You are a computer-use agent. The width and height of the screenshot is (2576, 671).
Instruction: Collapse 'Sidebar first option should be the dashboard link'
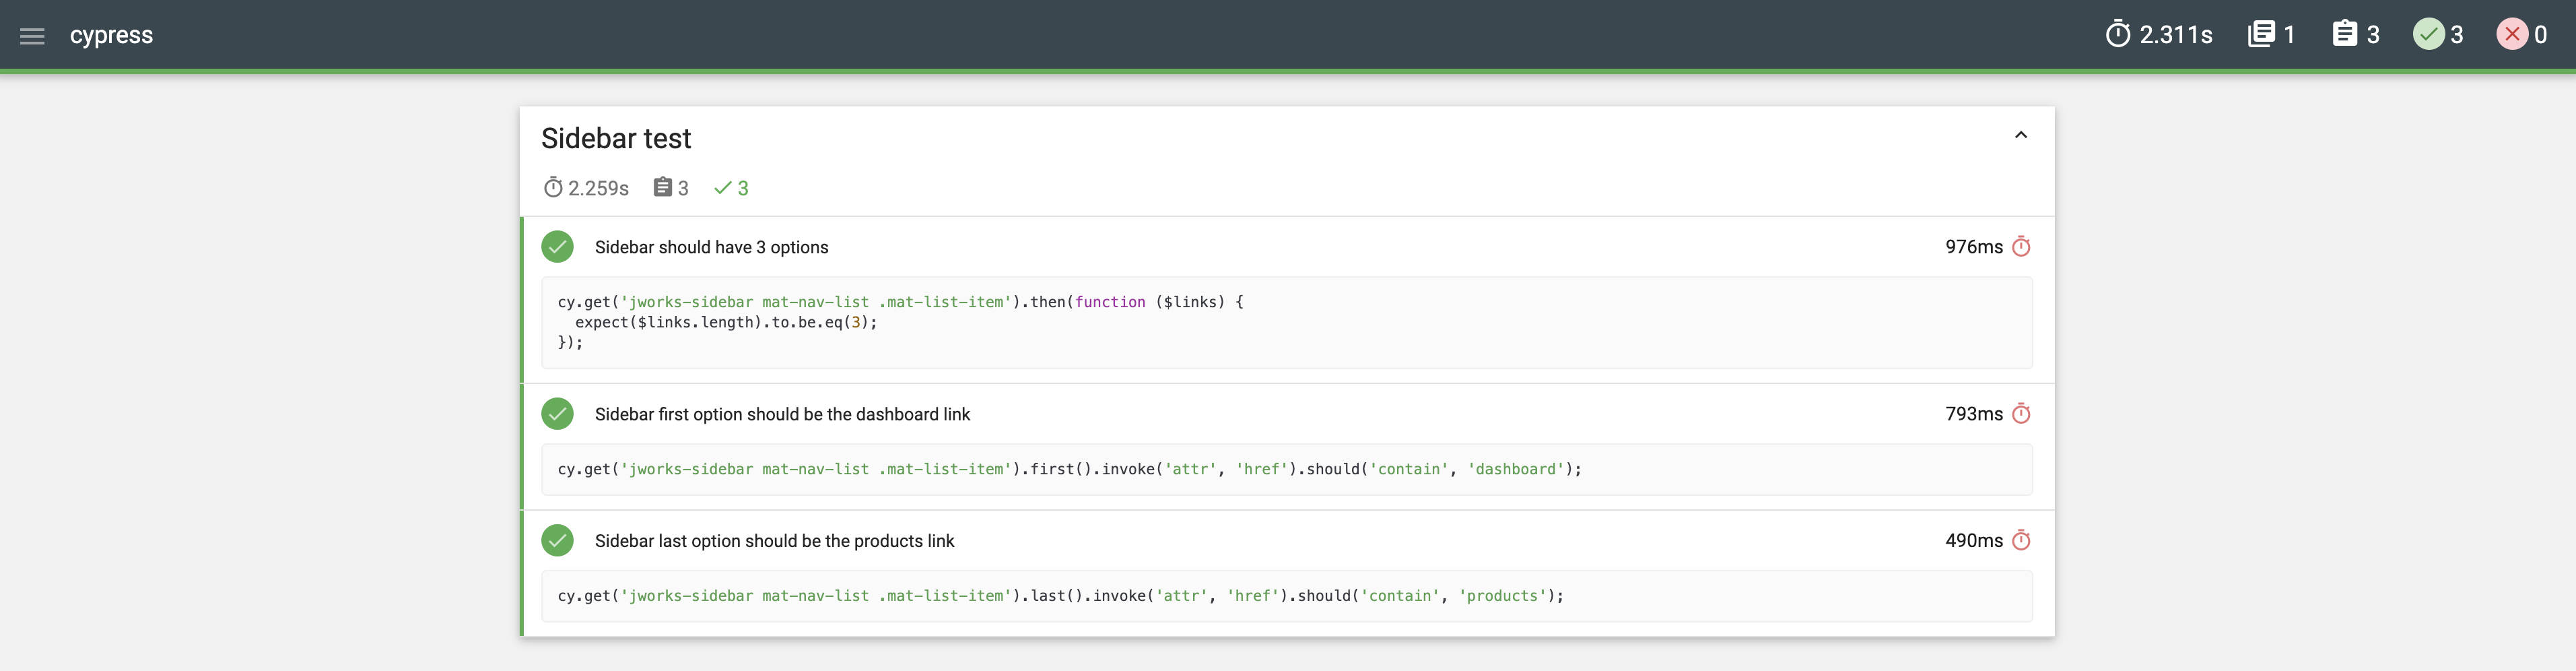(1287, 414)
